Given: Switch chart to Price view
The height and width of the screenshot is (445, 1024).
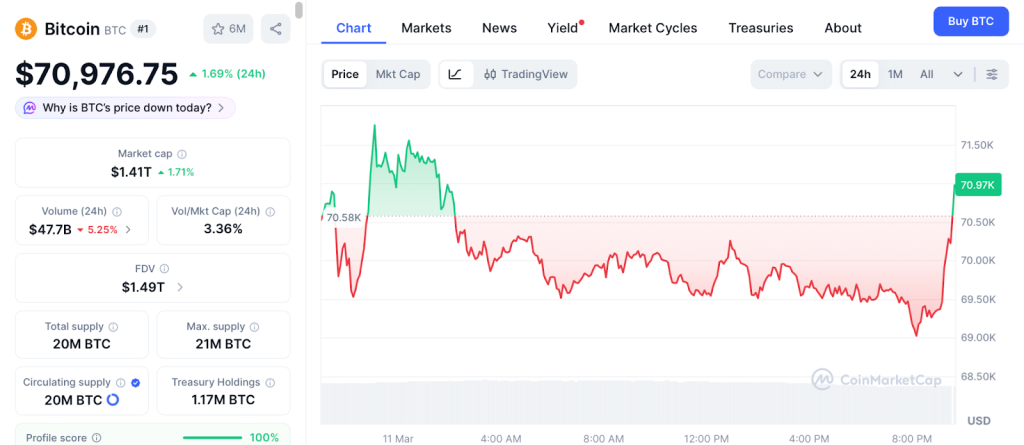Looking at the screenshot, I should click(345, 74).
